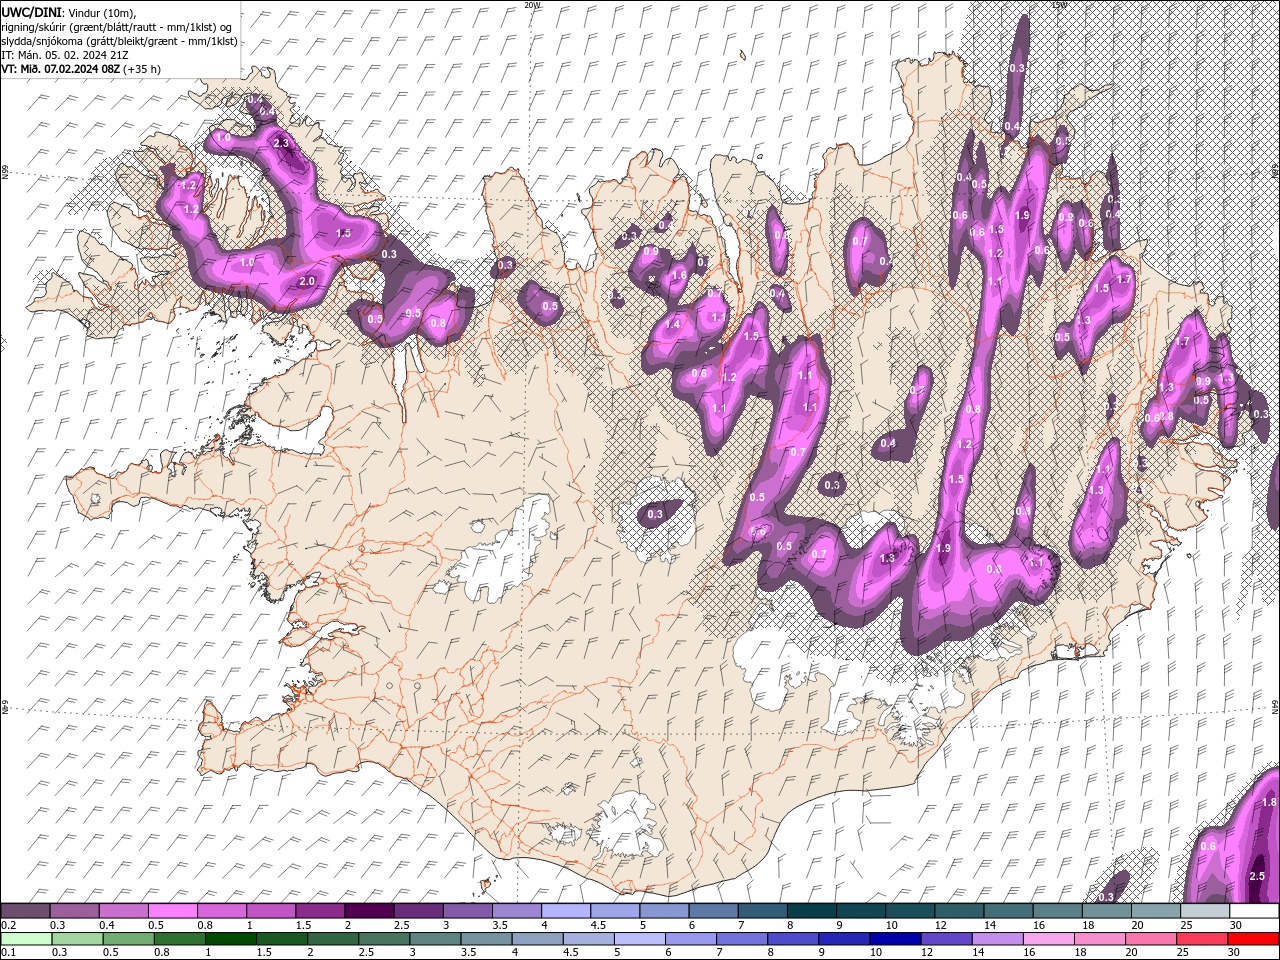Click the 'IT: Mán. 05. 02. 2024 21Z' line

click(x=64, y=55)
